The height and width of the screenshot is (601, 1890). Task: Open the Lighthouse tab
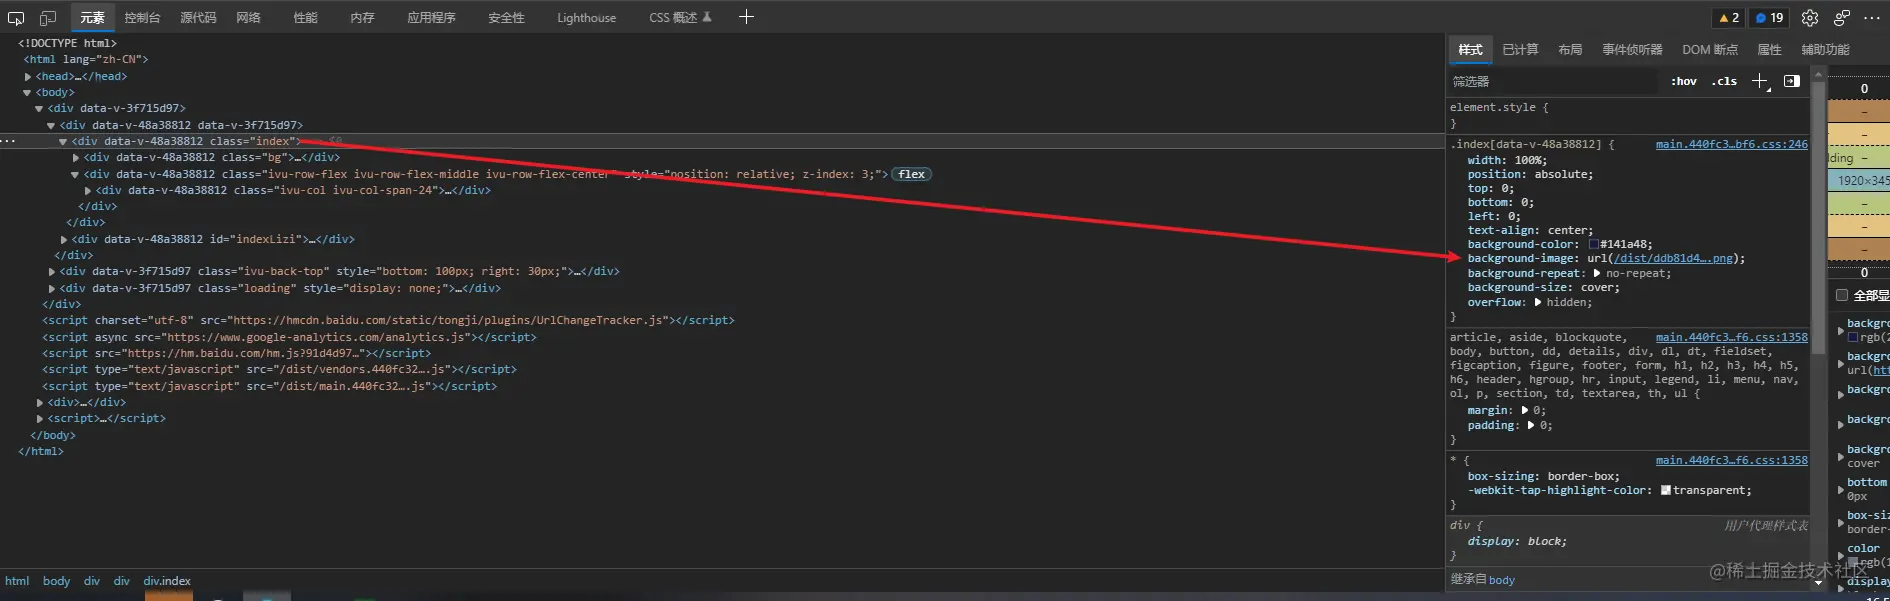[x=586, y=18]
